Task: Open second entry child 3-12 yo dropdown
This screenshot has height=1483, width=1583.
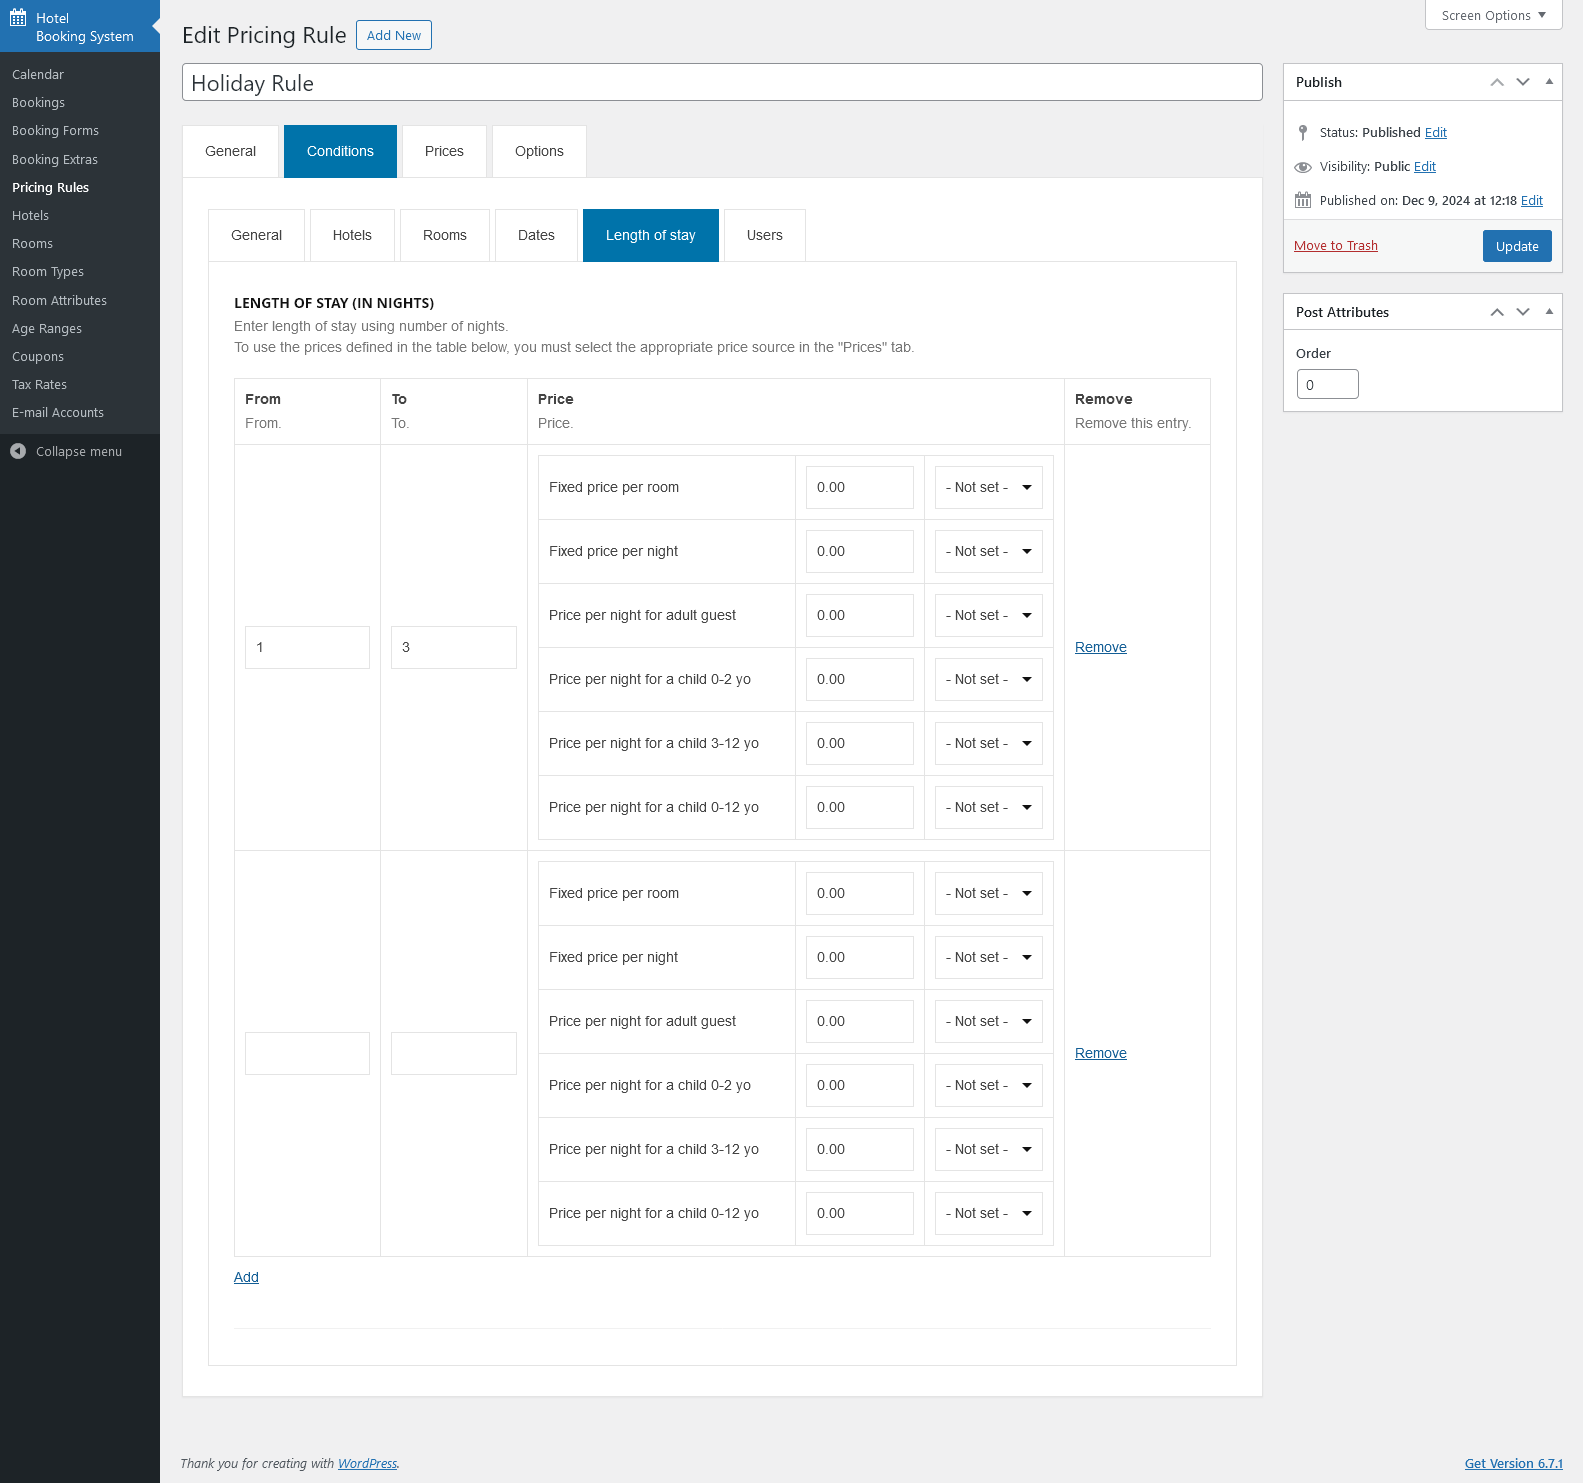Action: pyautogui.click(x=988, y=1150)
